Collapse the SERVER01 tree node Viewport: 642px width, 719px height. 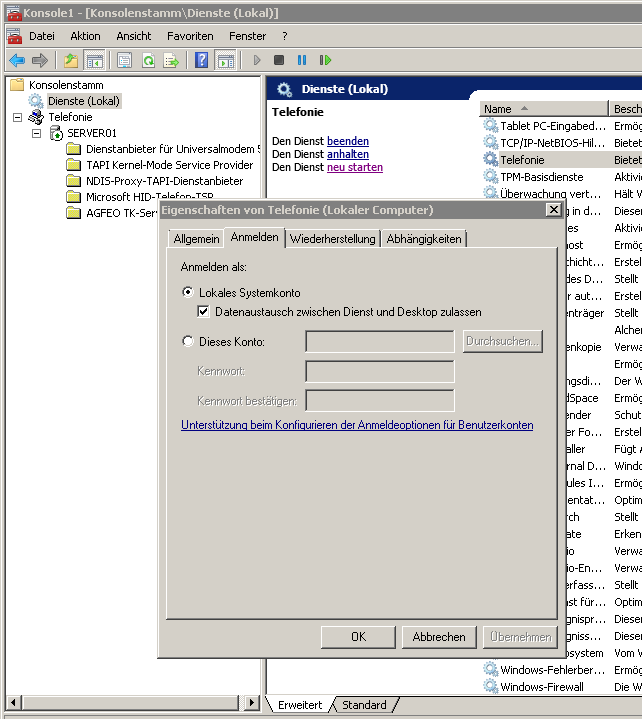[x=36, y=133]
